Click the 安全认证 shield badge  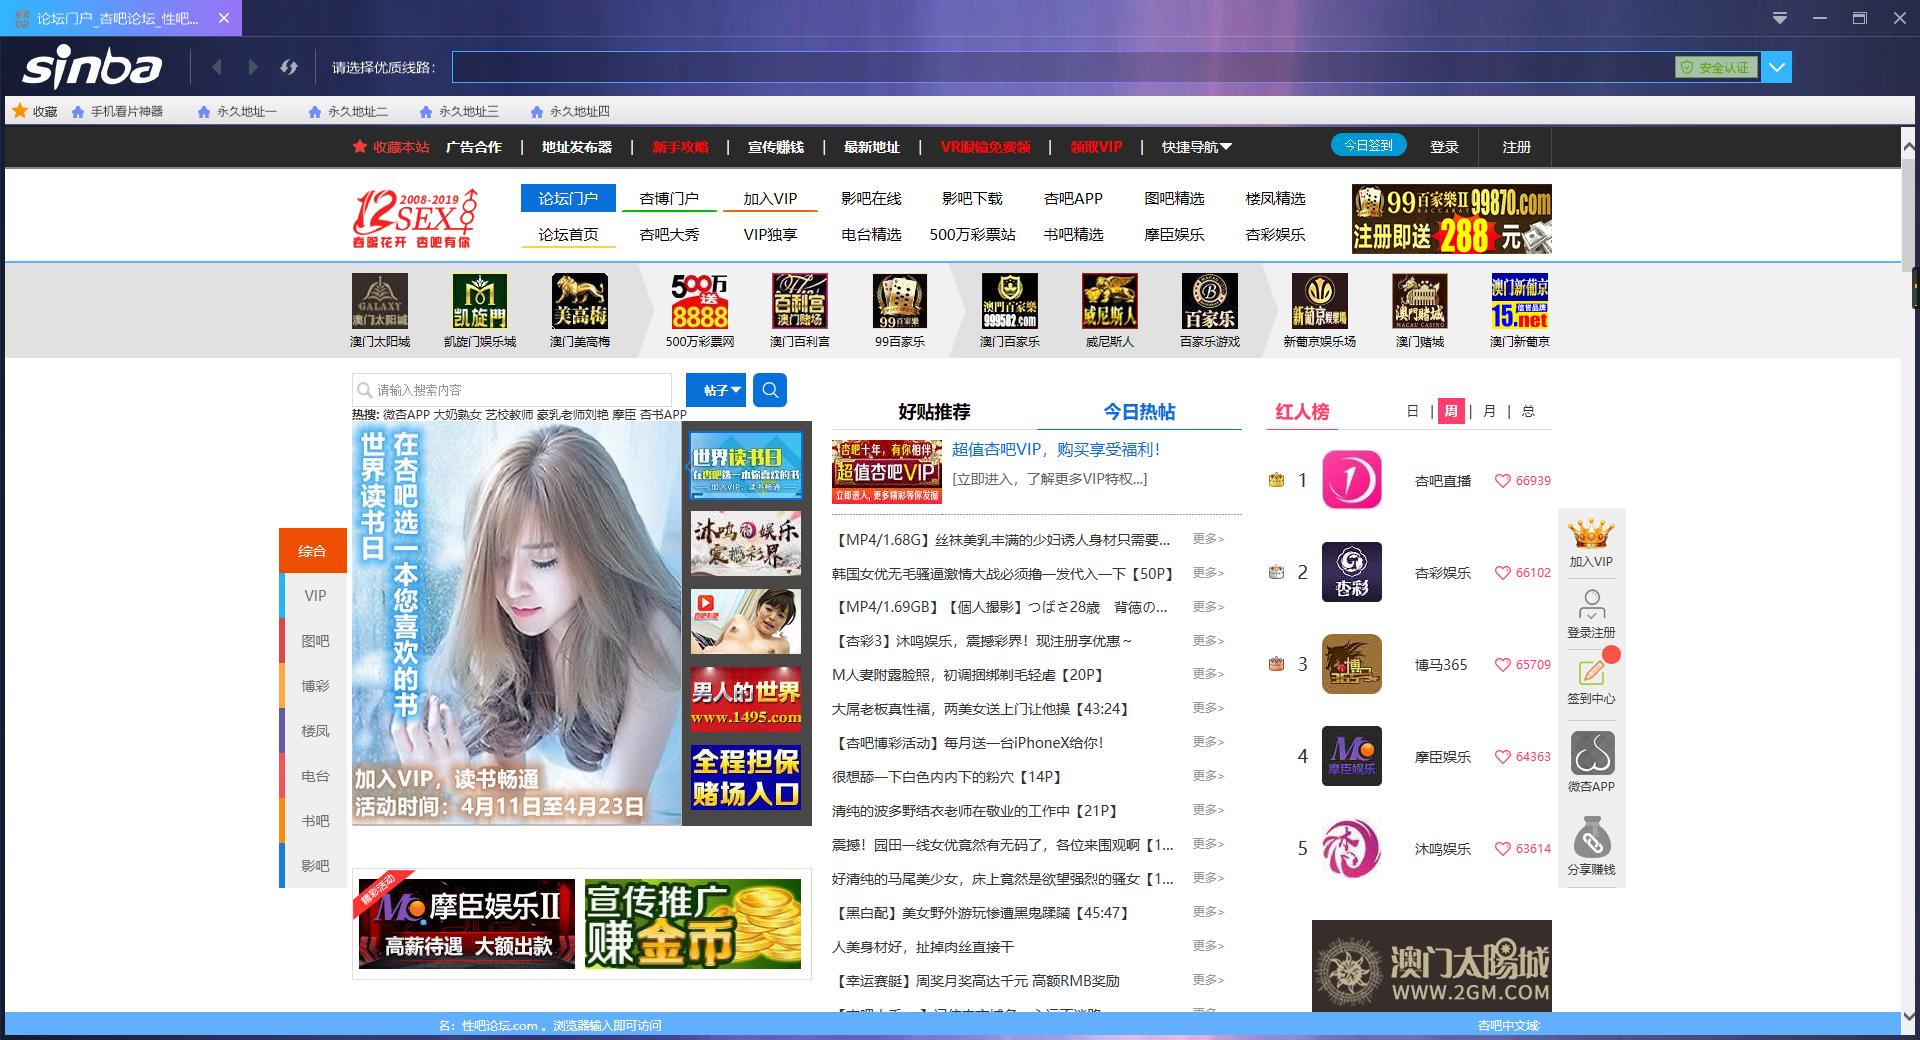coord(1716,67)
